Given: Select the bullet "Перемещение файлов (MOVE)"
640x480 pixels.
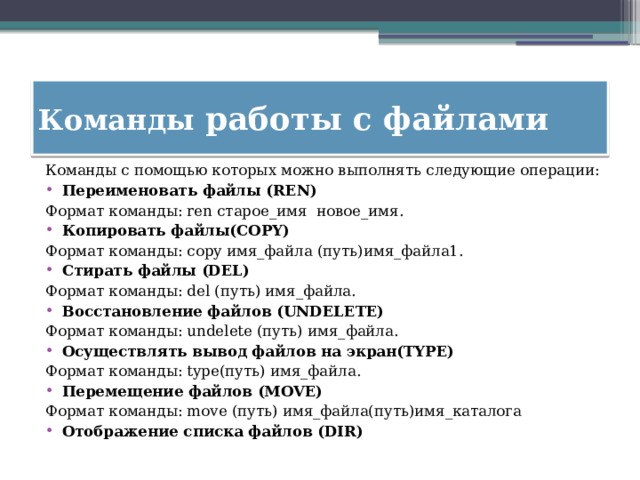Looking at the screenshot, I should [191, 391].
